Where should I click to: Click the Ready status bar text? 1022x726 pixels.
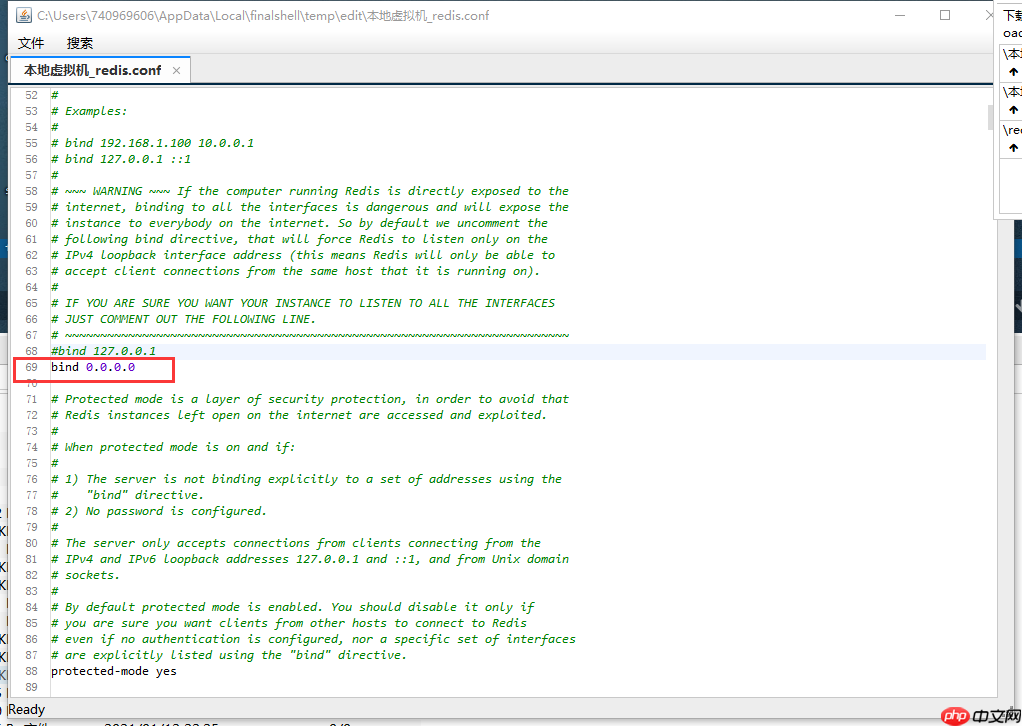26,709
